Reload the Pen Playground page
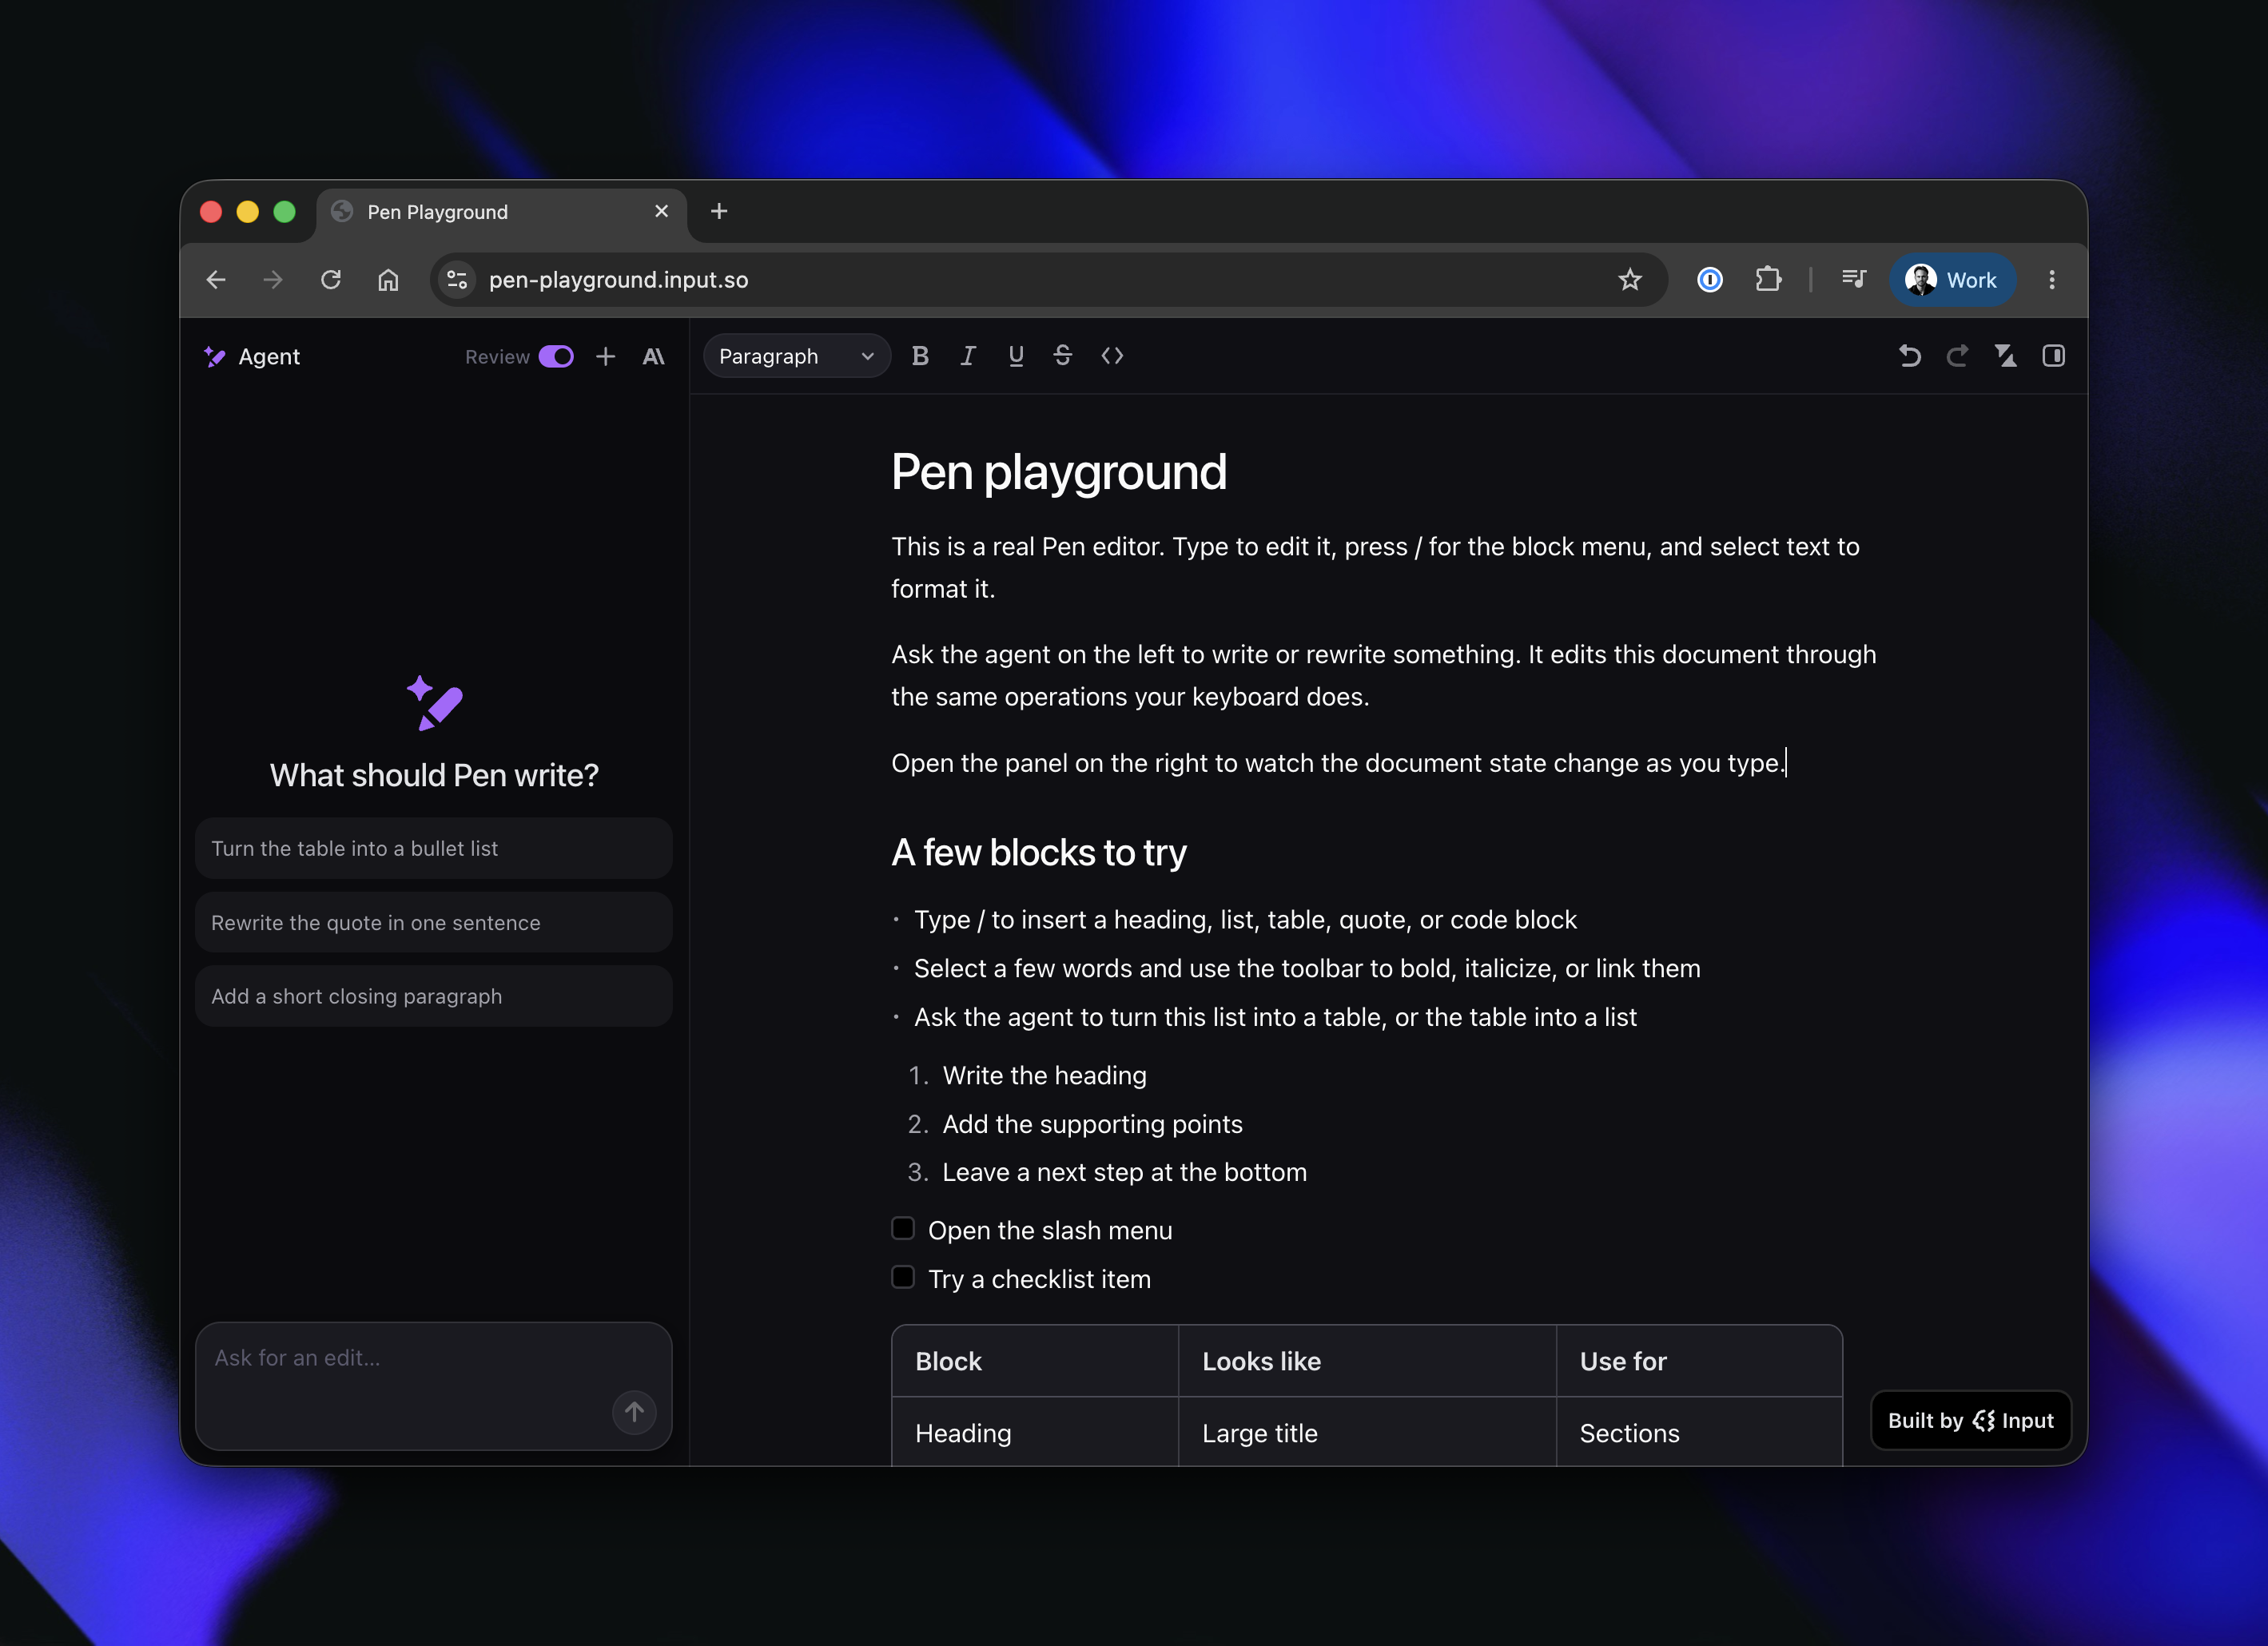The image size is (2268, 1646). pos(331,280)
